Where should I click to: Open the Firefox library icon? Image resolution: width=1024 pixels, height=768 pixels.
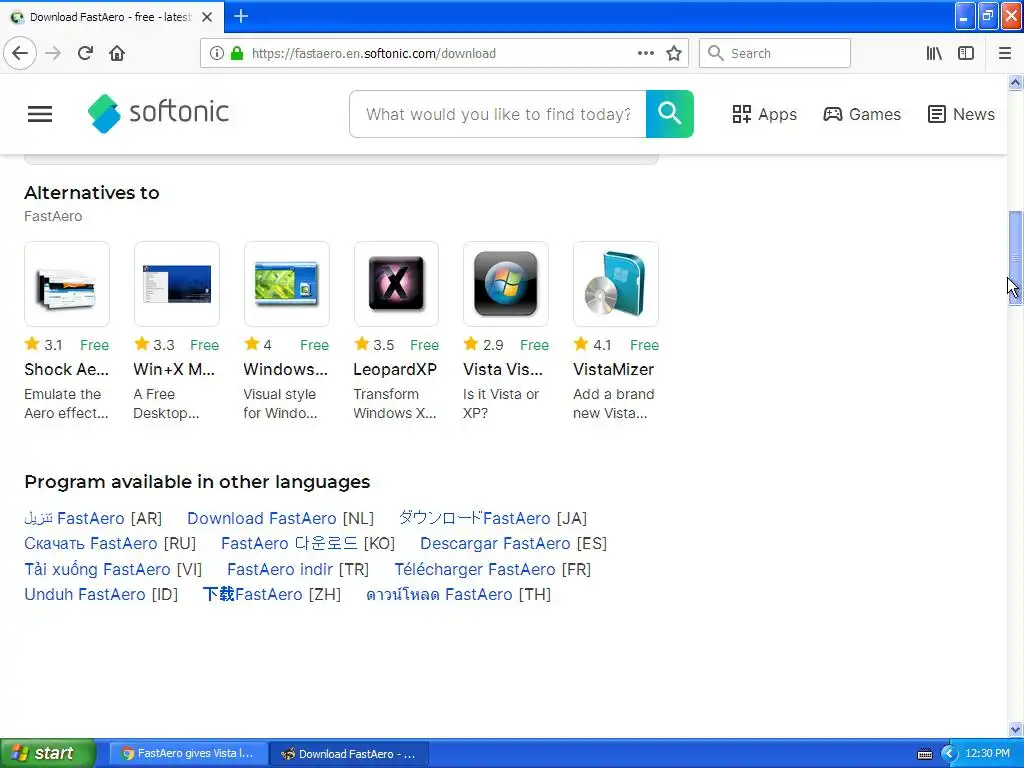[x=934, y=54]
